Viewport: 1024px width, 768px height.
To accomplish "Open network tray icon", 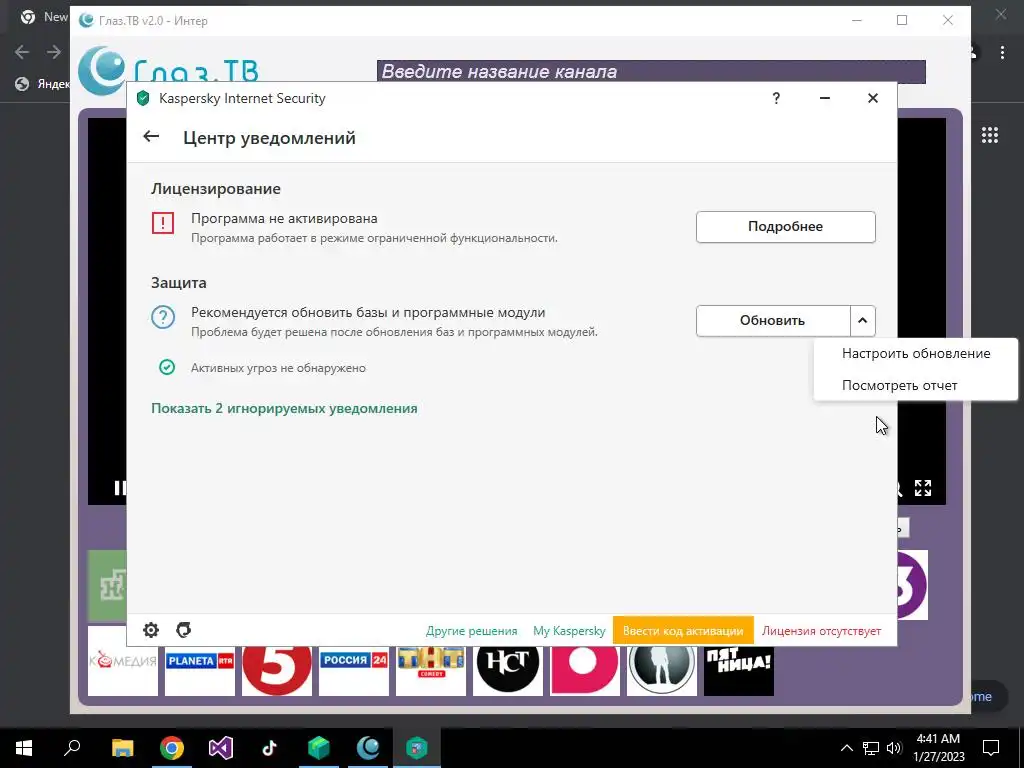I will pos(871,748).
